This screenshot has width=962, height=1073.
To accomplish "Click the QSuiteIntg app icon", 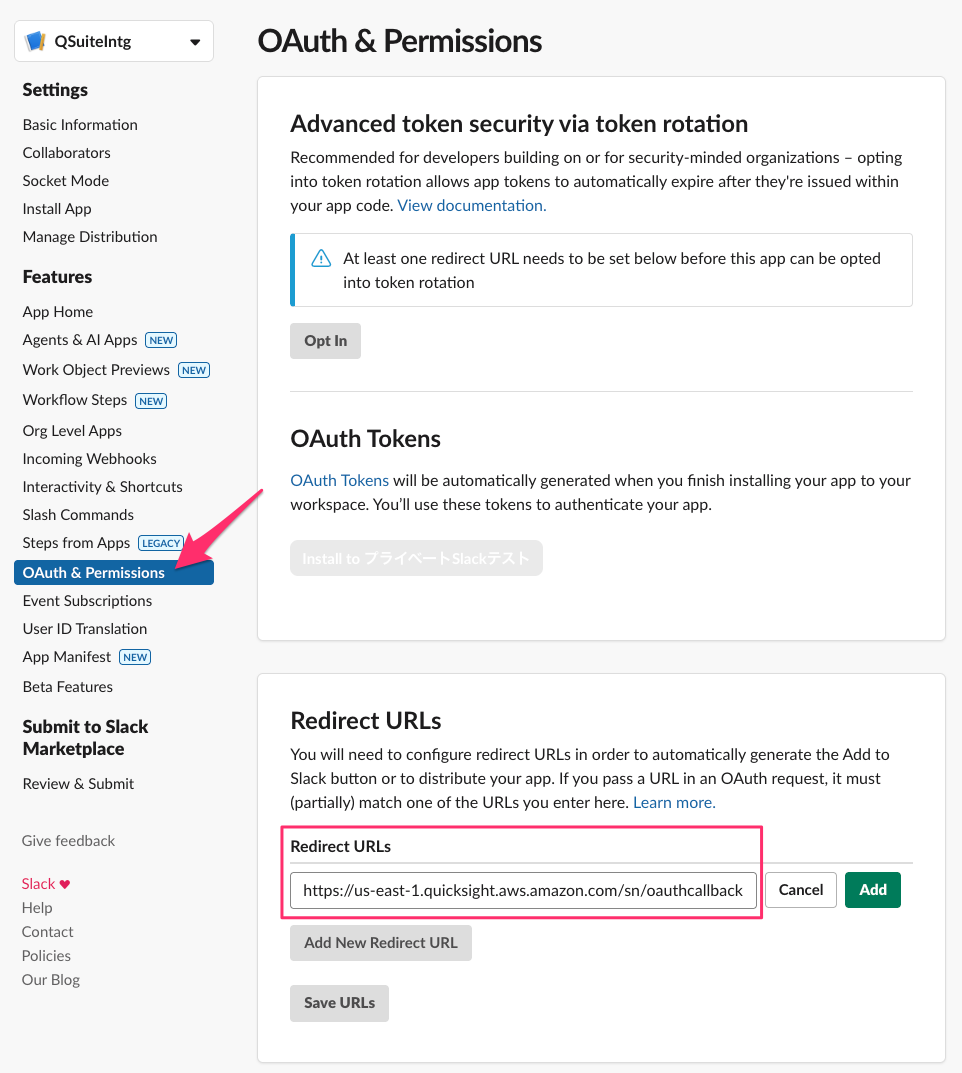I will (x=34, y=40).
